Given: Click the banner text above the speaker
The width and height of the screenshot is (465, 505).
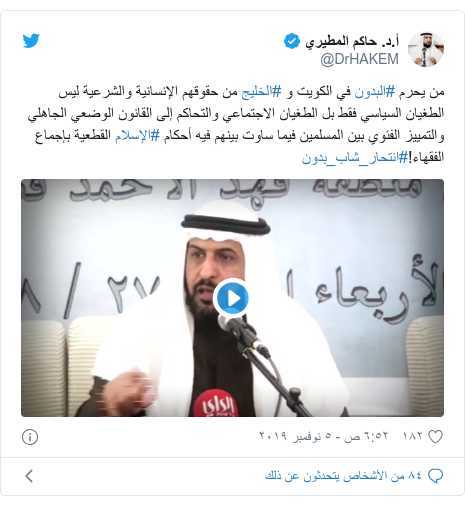Looking at the screenshot, I should (232, 191).
